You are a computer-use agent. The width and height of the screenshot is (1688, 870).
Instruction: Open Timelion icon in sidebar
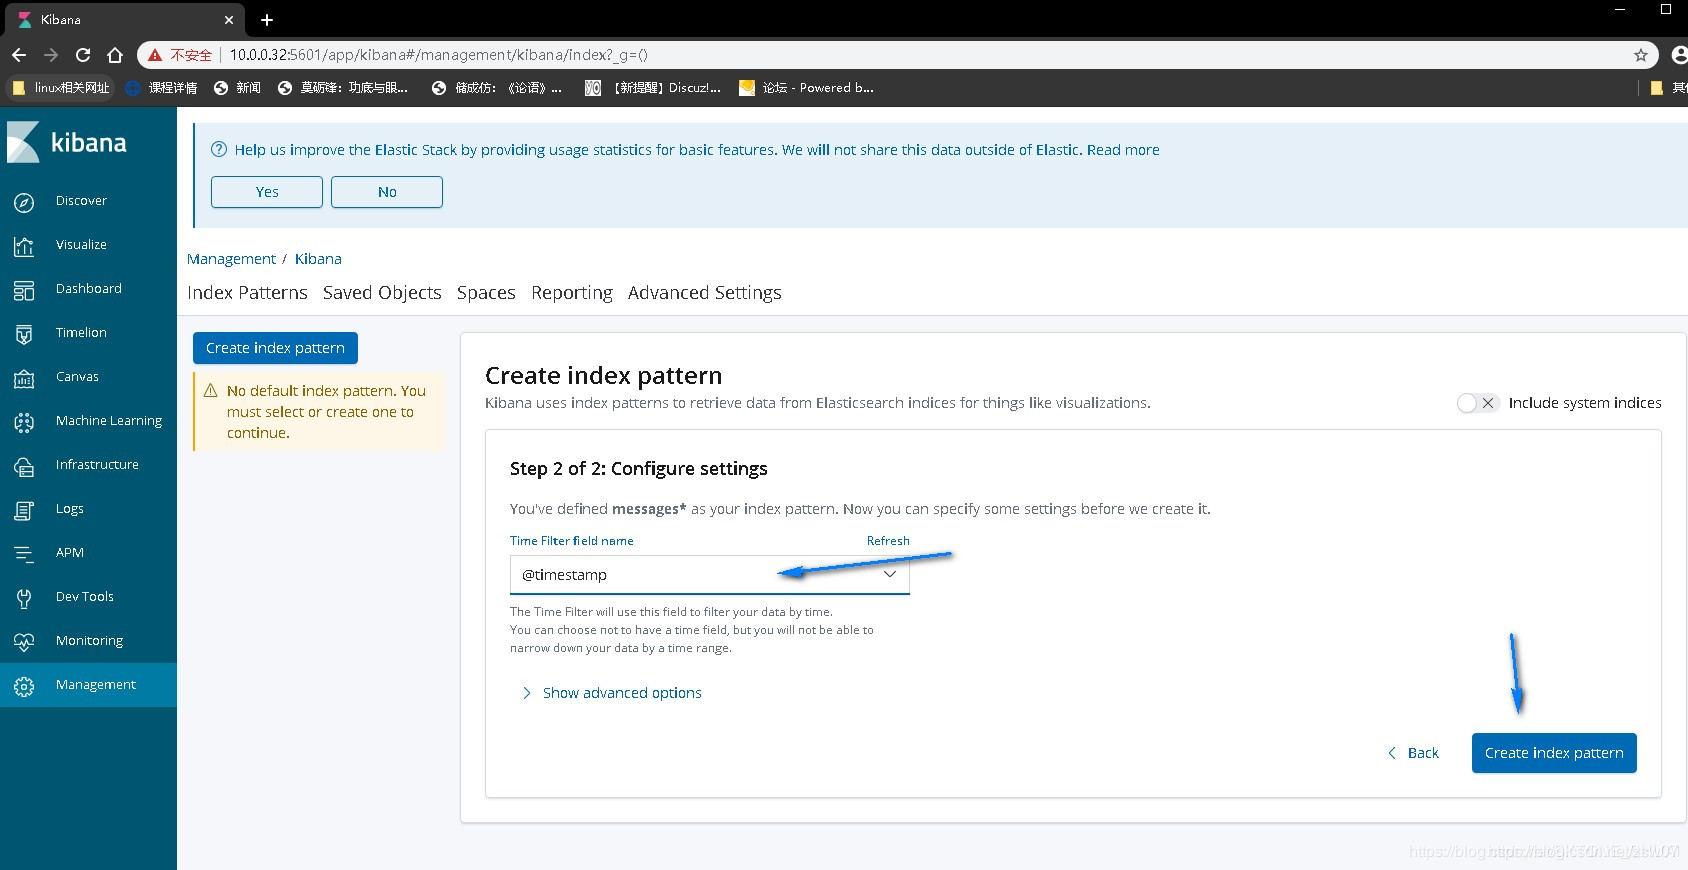pos(24,334)
